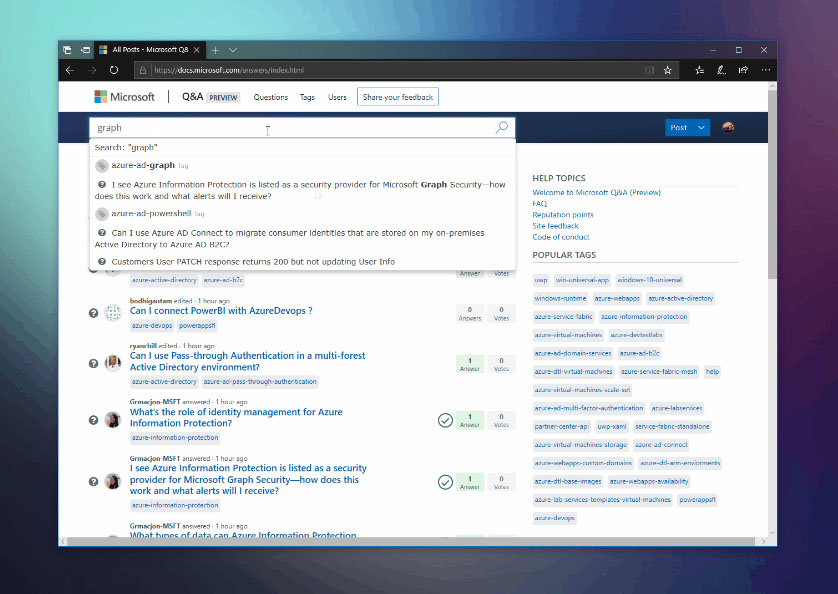Open Can I connect PowerBI with AzureDevops question

[x=221, y=311]
